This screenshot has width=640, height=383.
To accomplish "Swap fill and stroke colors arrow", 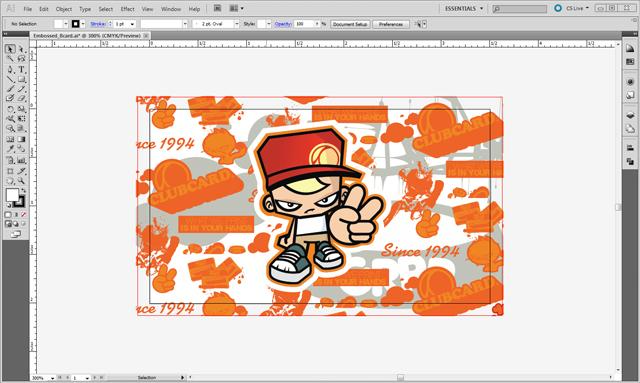I will pyautogui.click(x=23, y=191).
